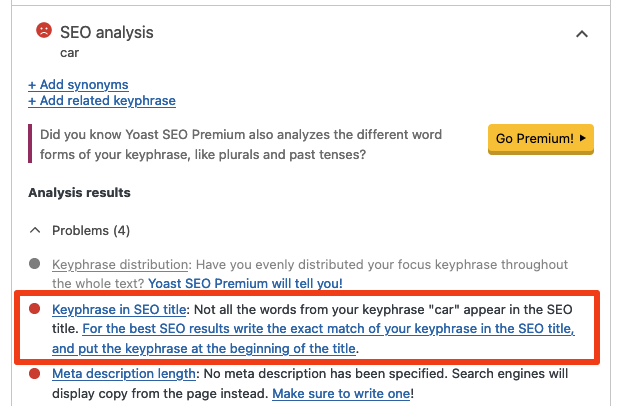Click the Make sure to write one link
Viewport: 627px width, 406px height.
point(340,394)
